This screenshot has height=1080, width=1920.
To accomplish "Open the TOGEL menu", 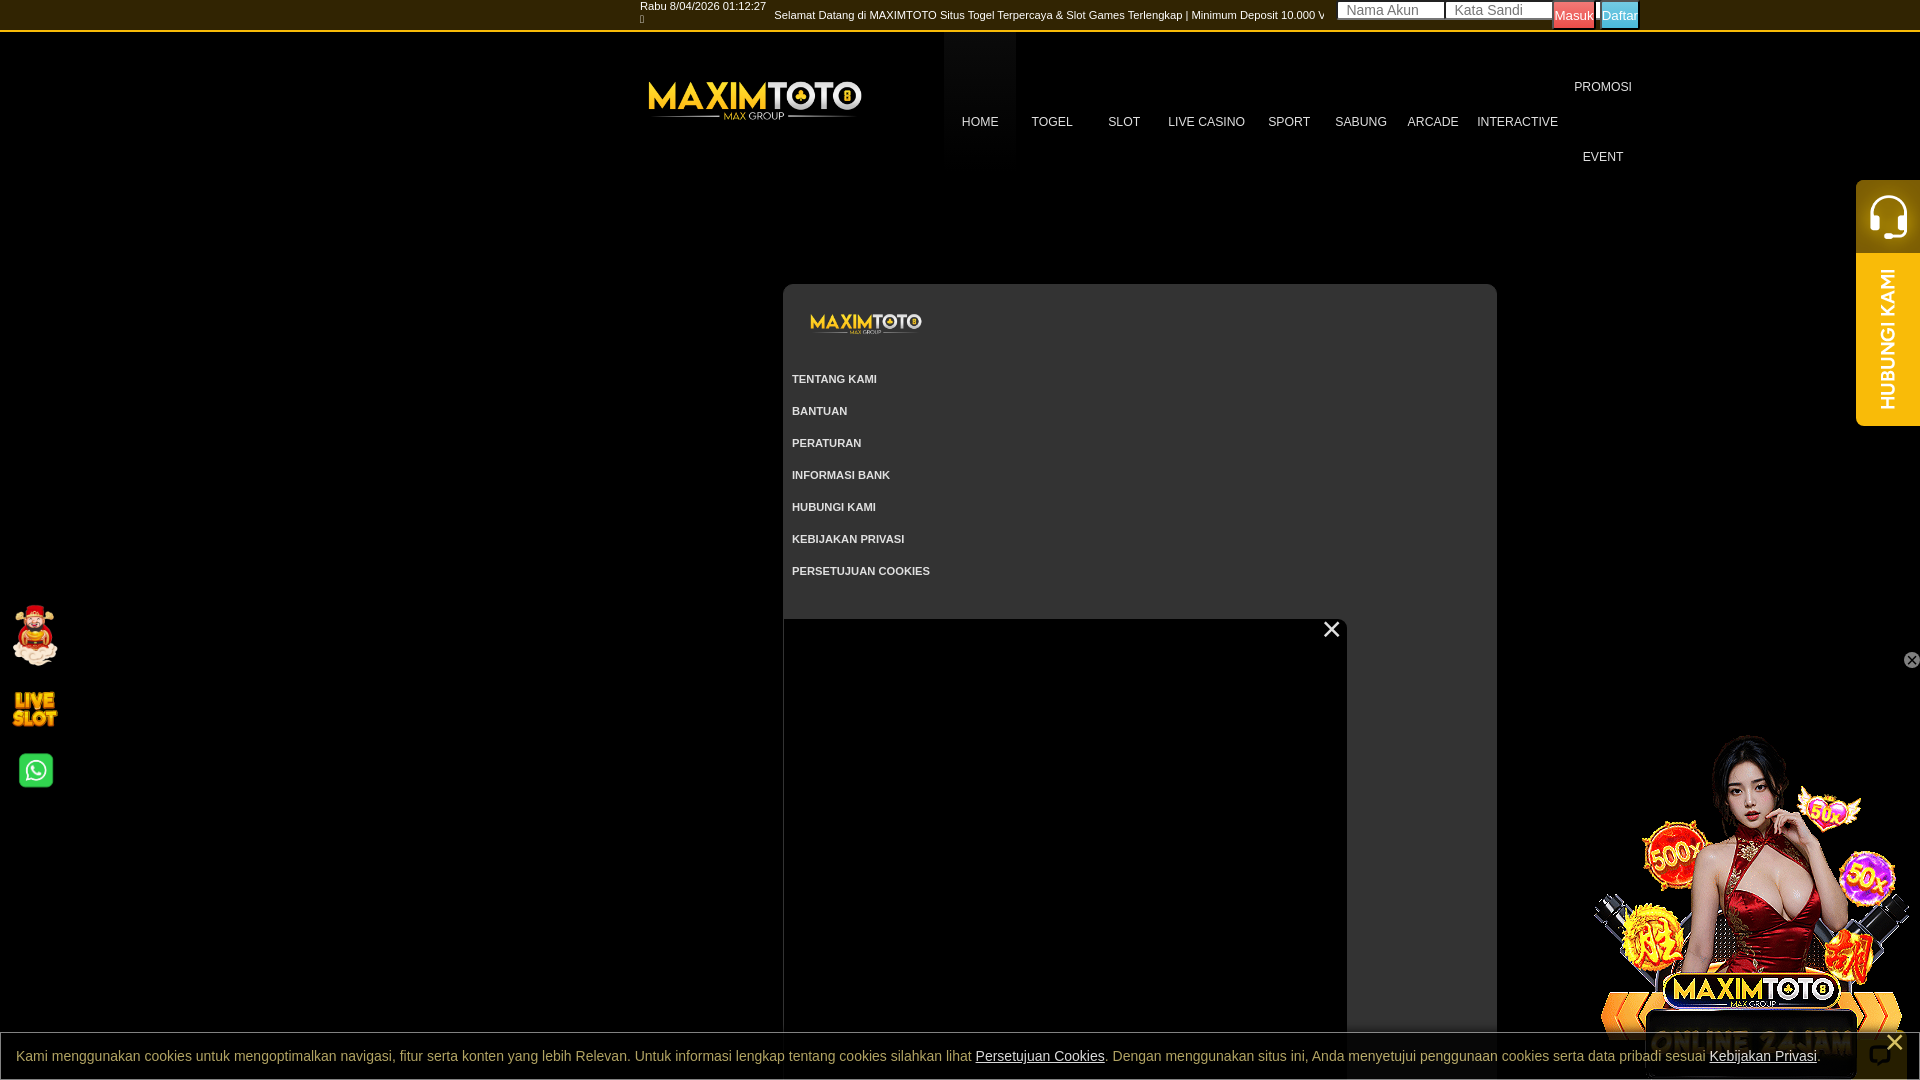I will [1052, 122].
